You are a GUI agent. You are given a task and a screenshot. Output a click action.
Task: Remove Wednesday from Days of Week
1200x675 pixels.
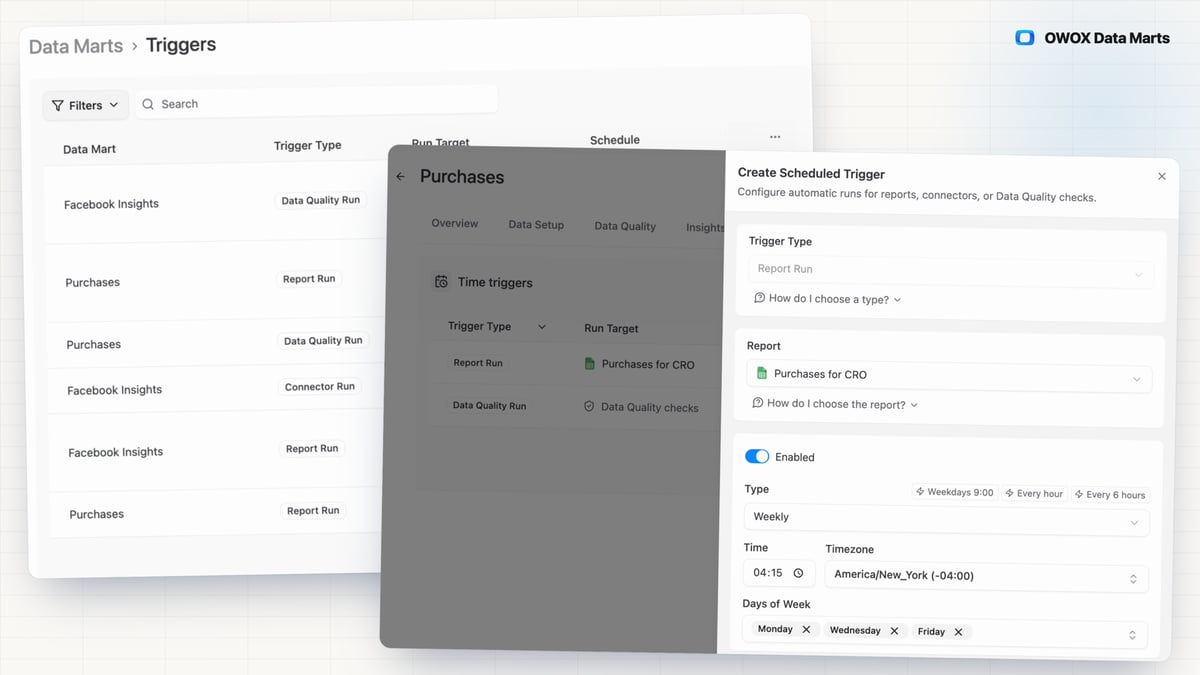click(x=894, y=631)
